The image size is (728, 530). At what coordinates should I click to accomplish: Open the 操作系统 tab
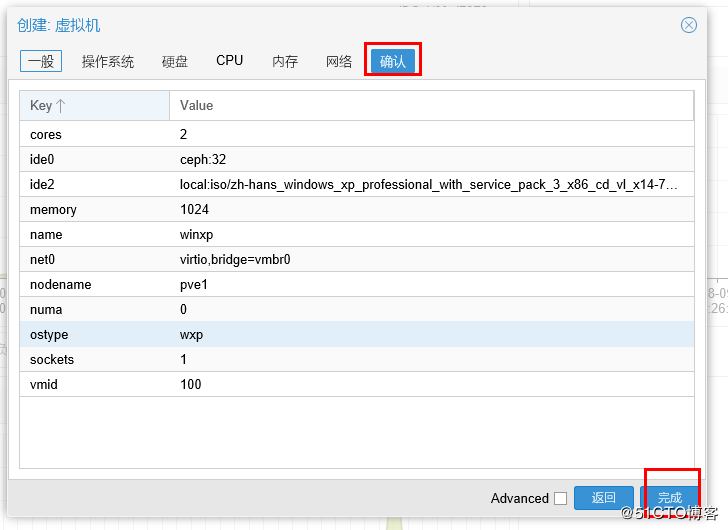[108, 61]
